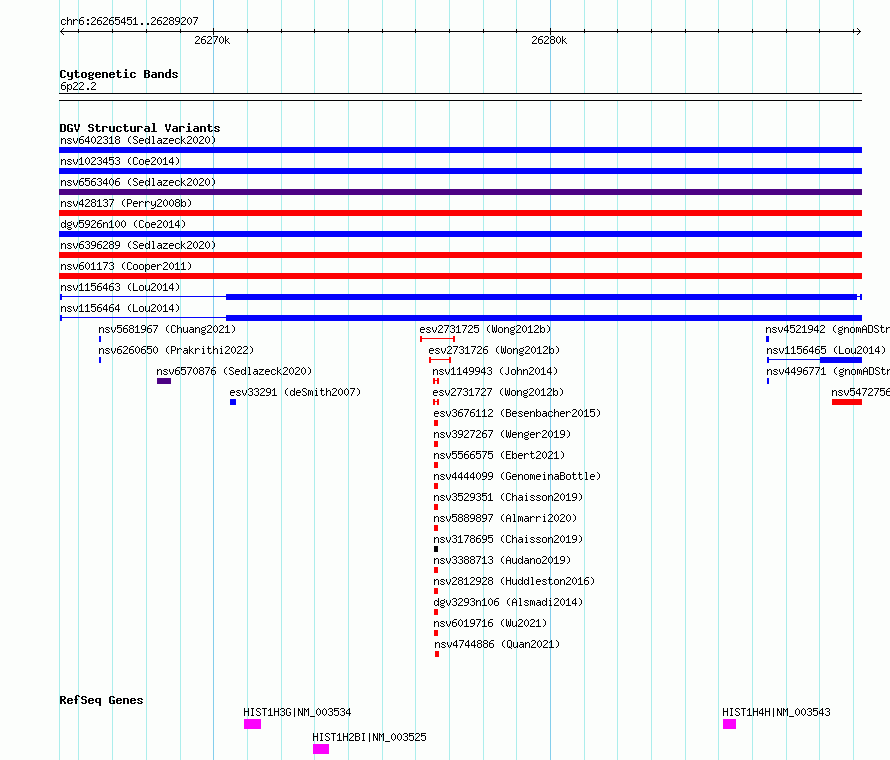Open the nsv1149943 (John2014) label
Screen dimensions: 890x760
[x=495, y=371]
